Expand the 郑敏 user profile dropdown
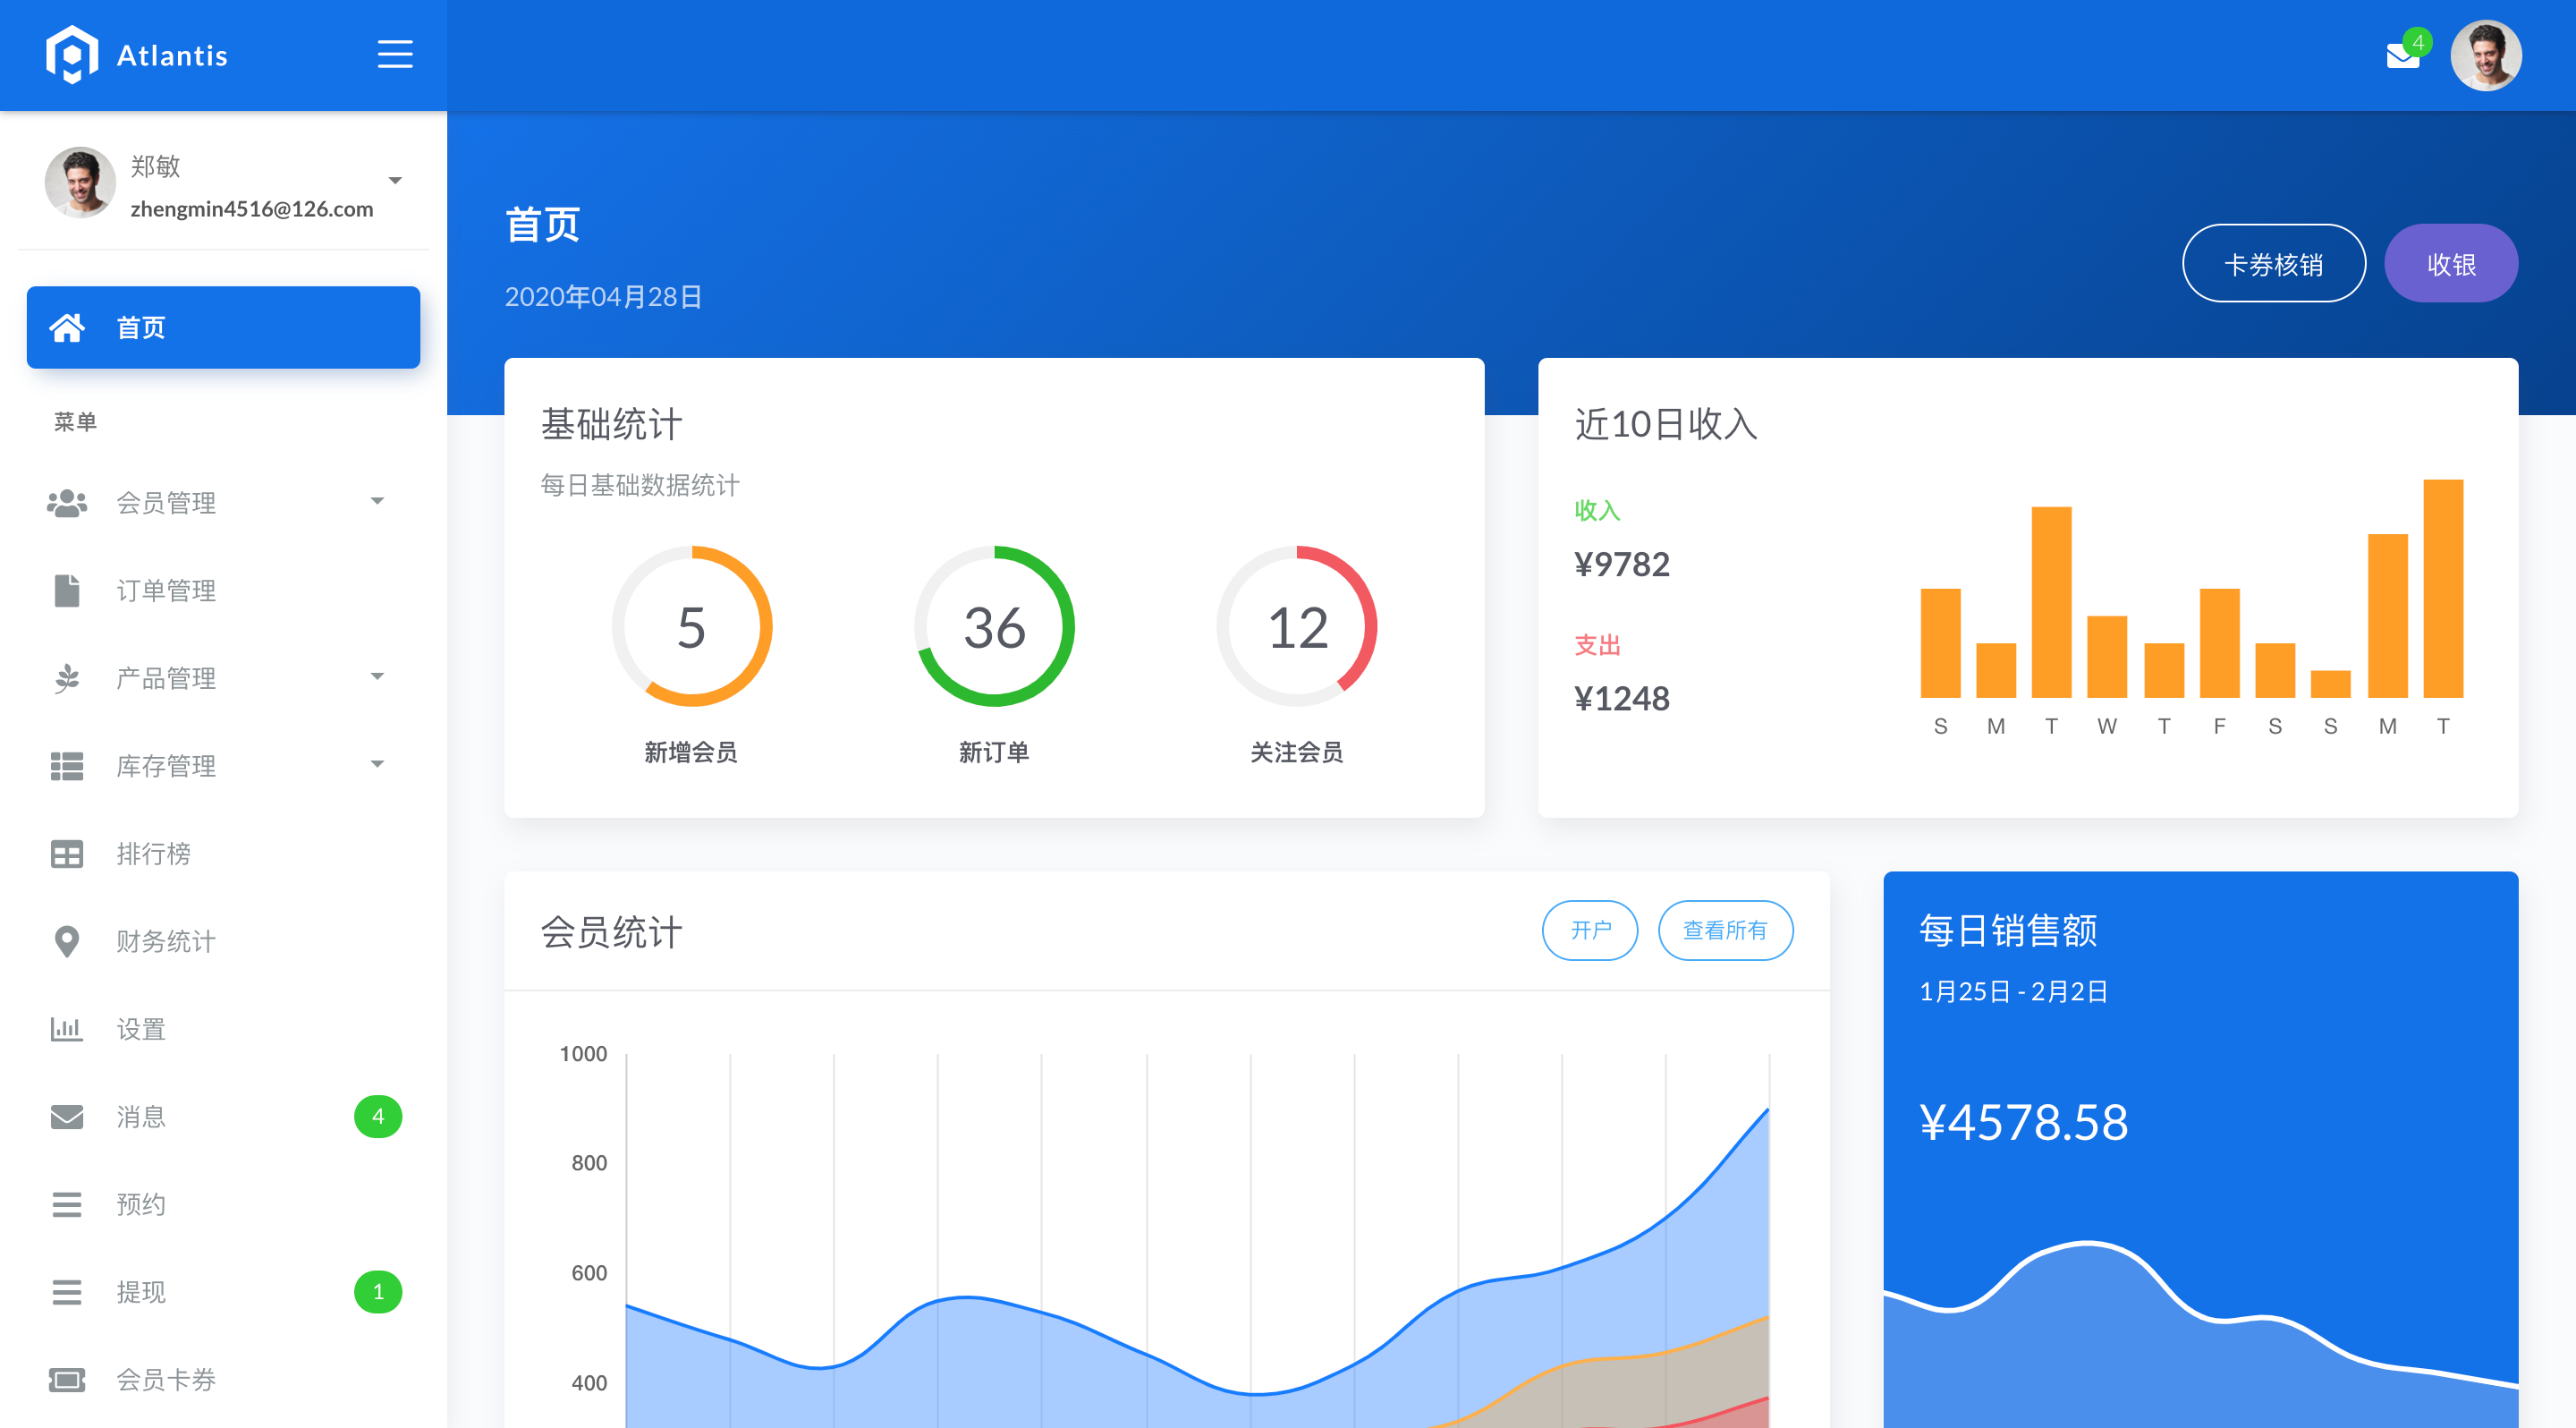The height and width of the screenshot is (1428, 2576). 395,181
